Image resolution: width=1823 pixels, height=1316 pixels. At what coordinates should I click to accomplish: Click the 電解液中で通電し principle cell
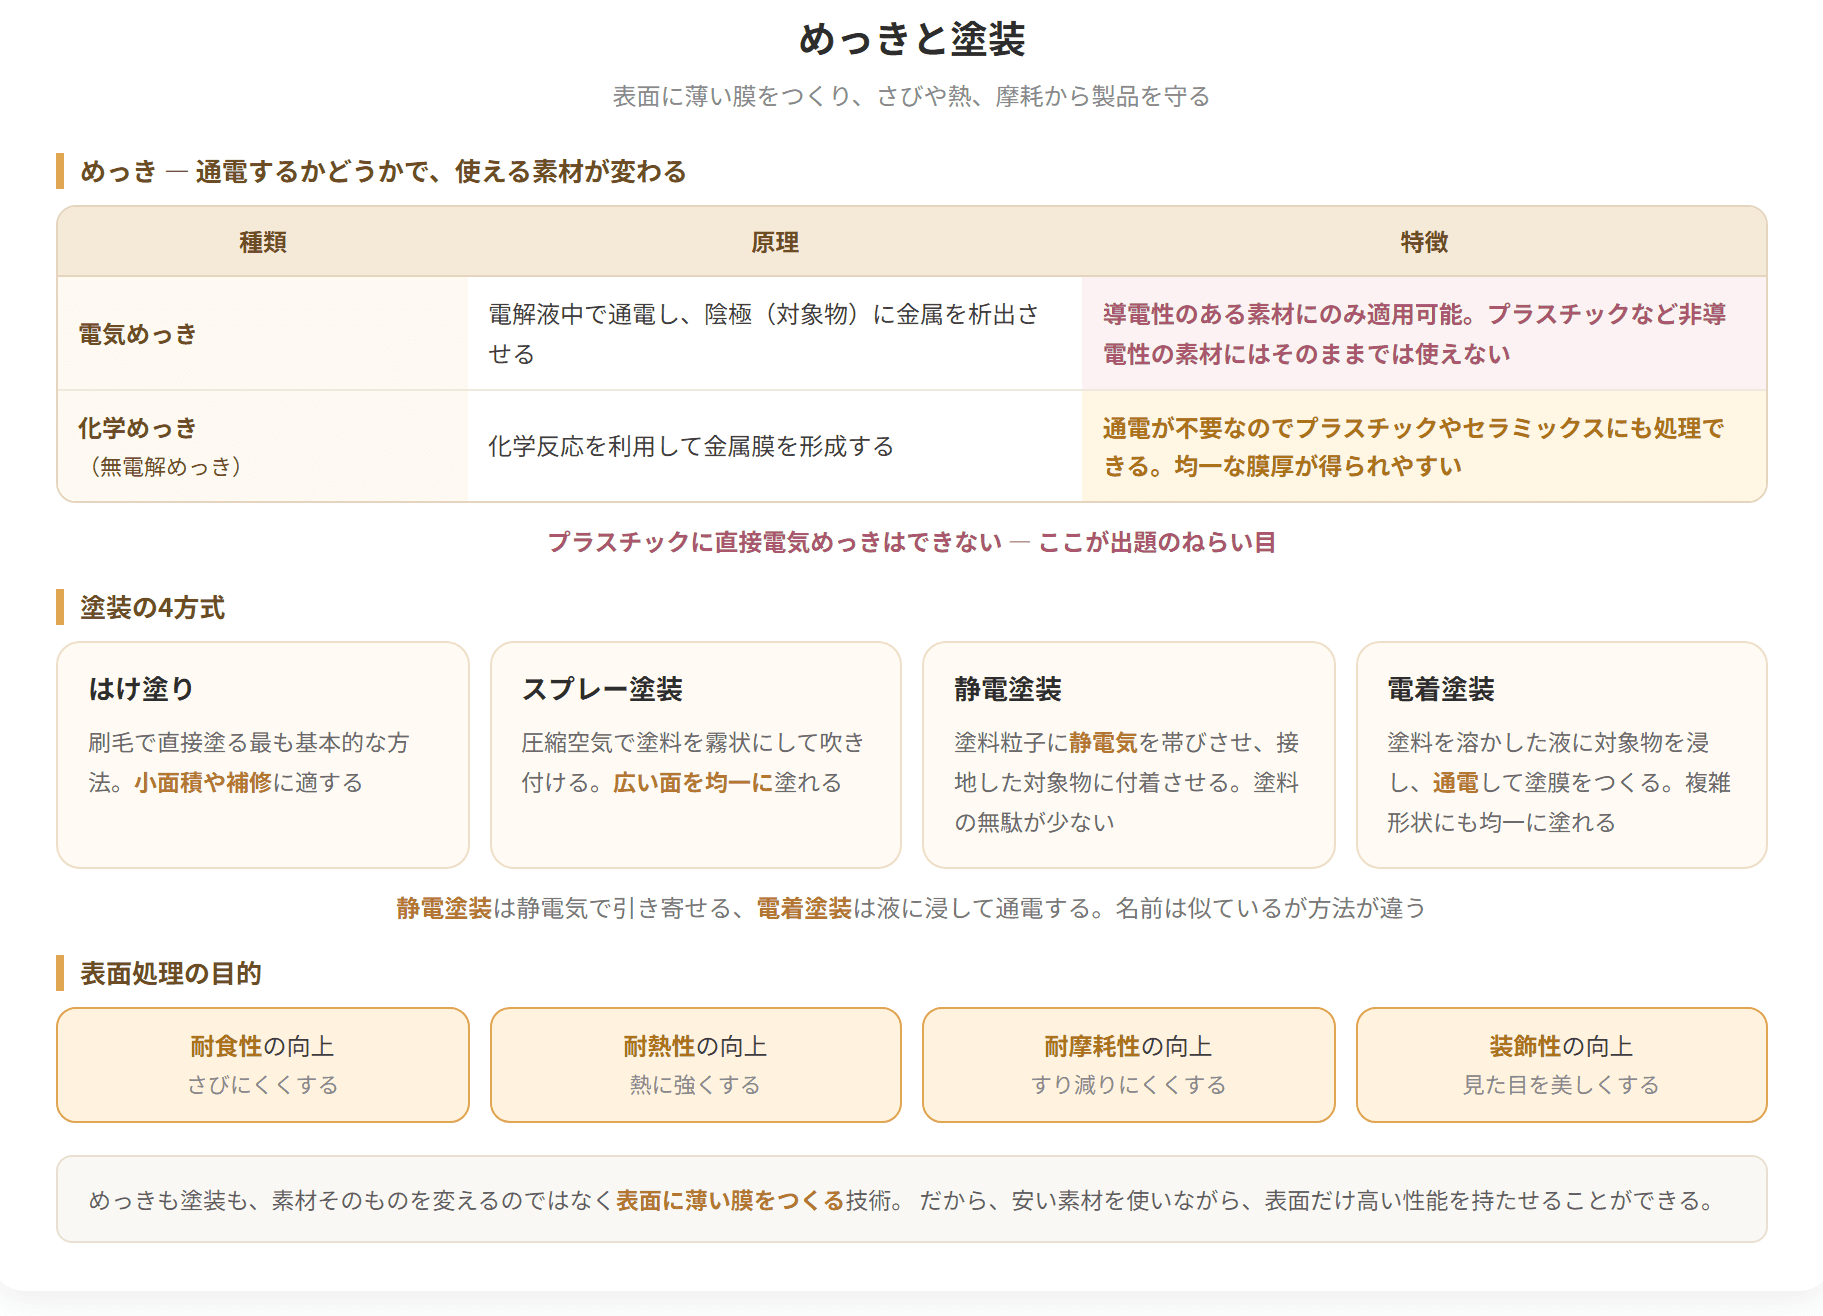tap(775, 334)
